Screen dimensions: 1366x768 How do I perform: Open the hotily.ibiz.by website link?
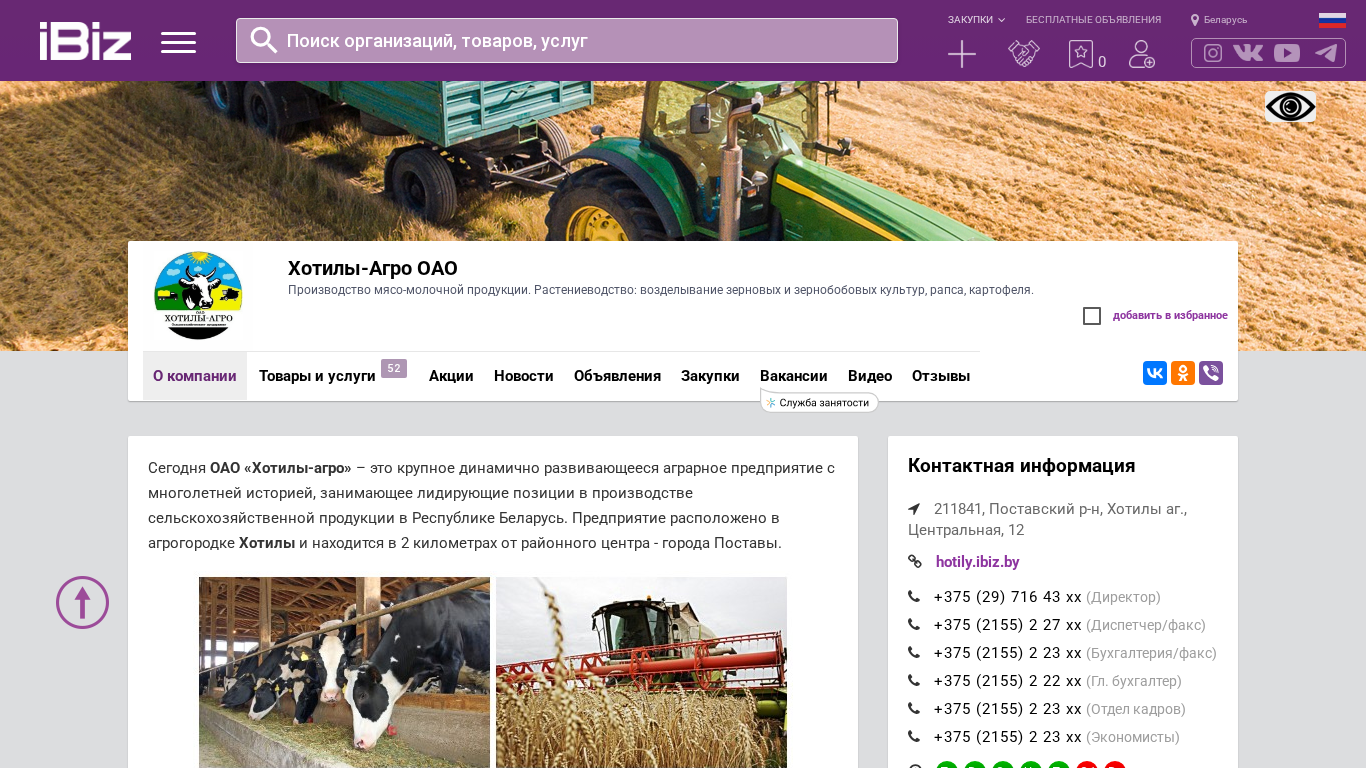(978, 562)
